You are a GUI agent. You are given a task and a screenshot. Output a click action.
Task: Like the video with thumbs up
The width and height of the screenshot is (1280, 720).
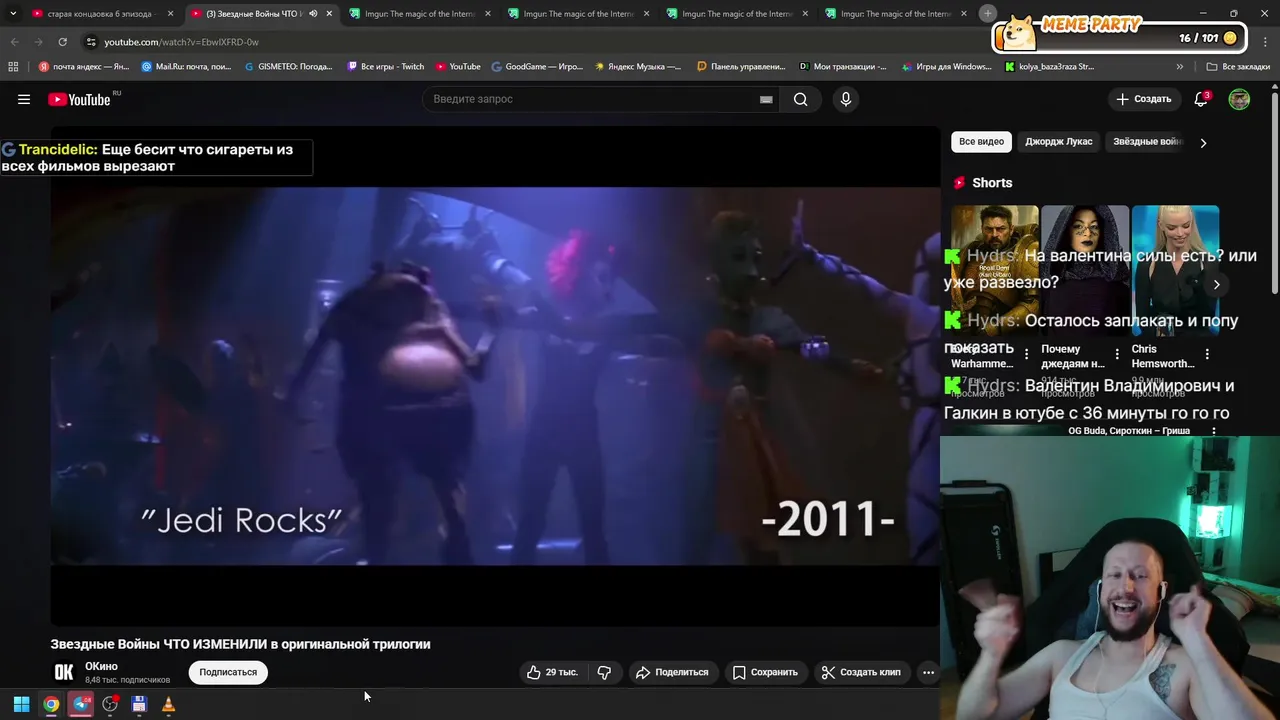point(552,672)
